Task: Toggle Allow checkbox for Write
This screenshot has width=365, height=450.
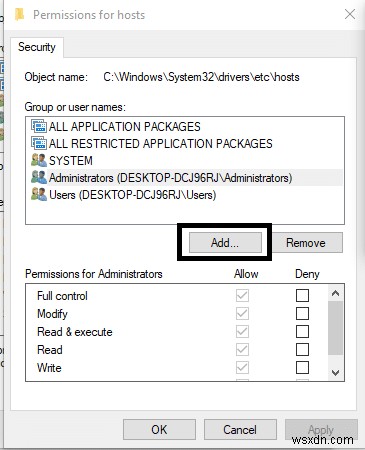Action: [x=242, y=367]
